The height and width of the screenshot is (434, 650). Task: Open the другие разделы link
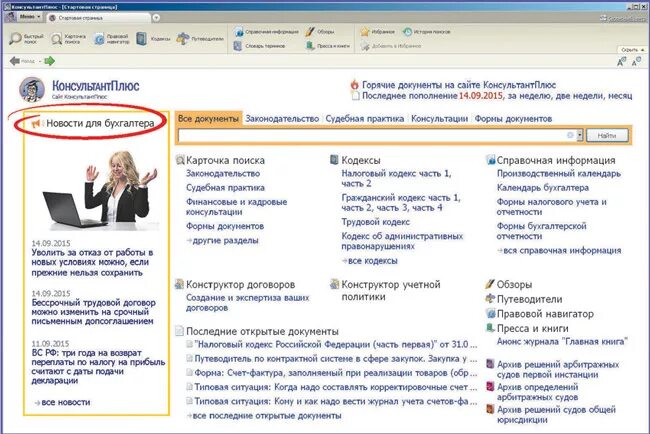(225, 240)
